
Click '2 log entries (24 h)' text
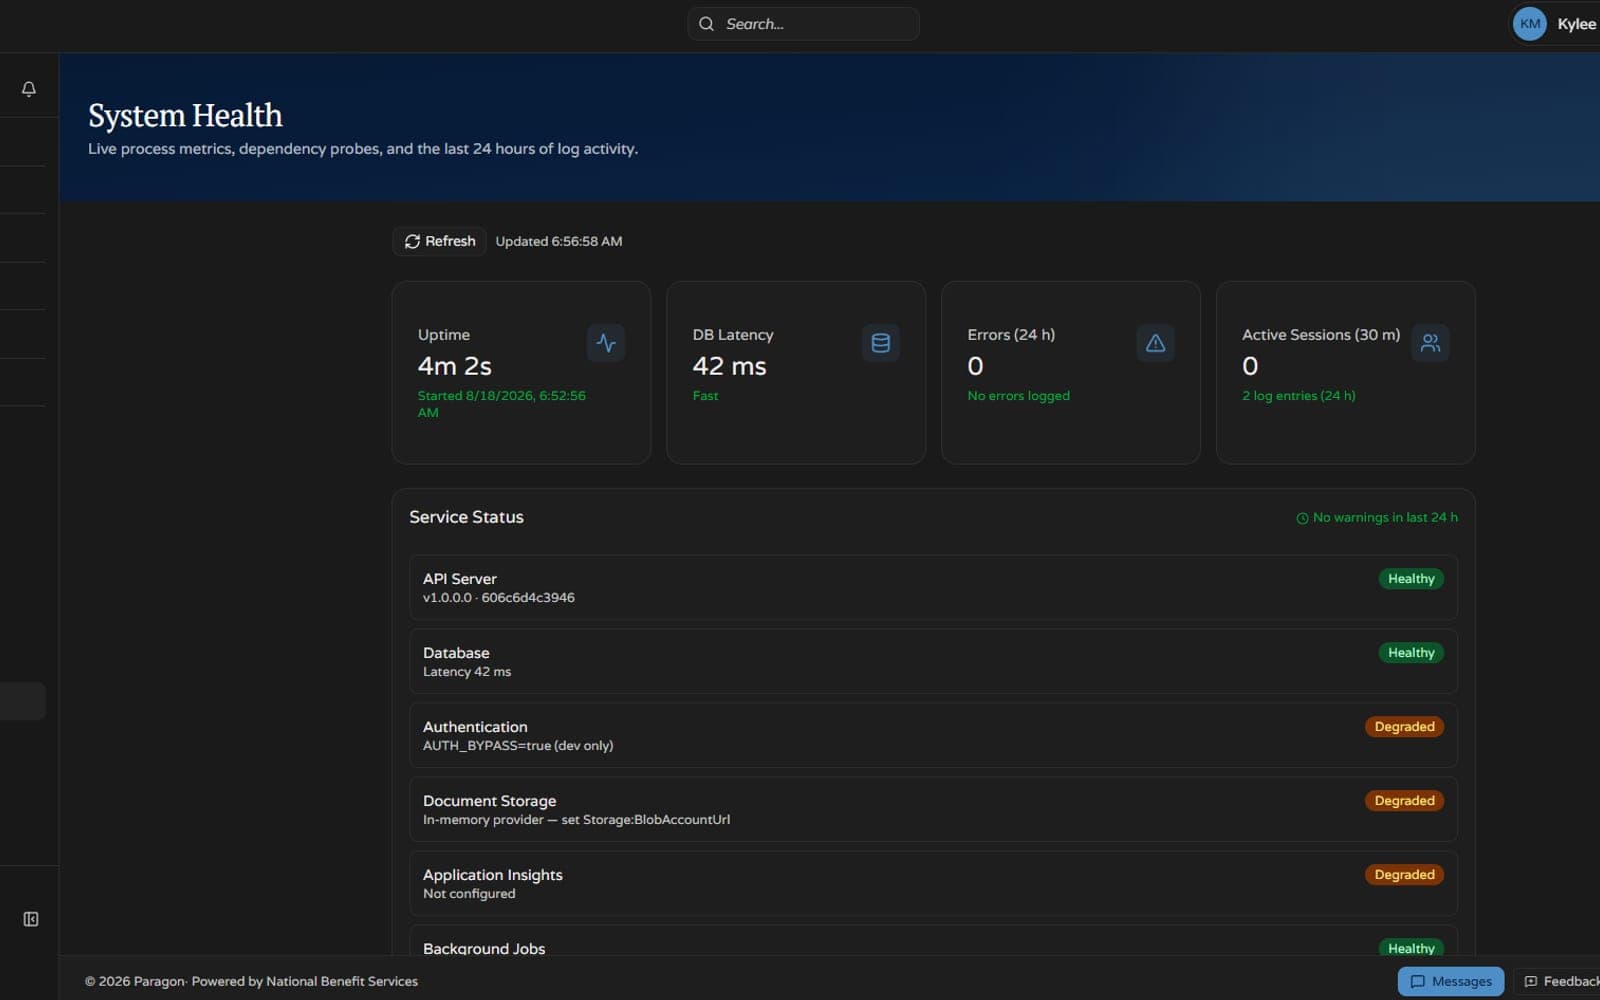(1299, 396)
